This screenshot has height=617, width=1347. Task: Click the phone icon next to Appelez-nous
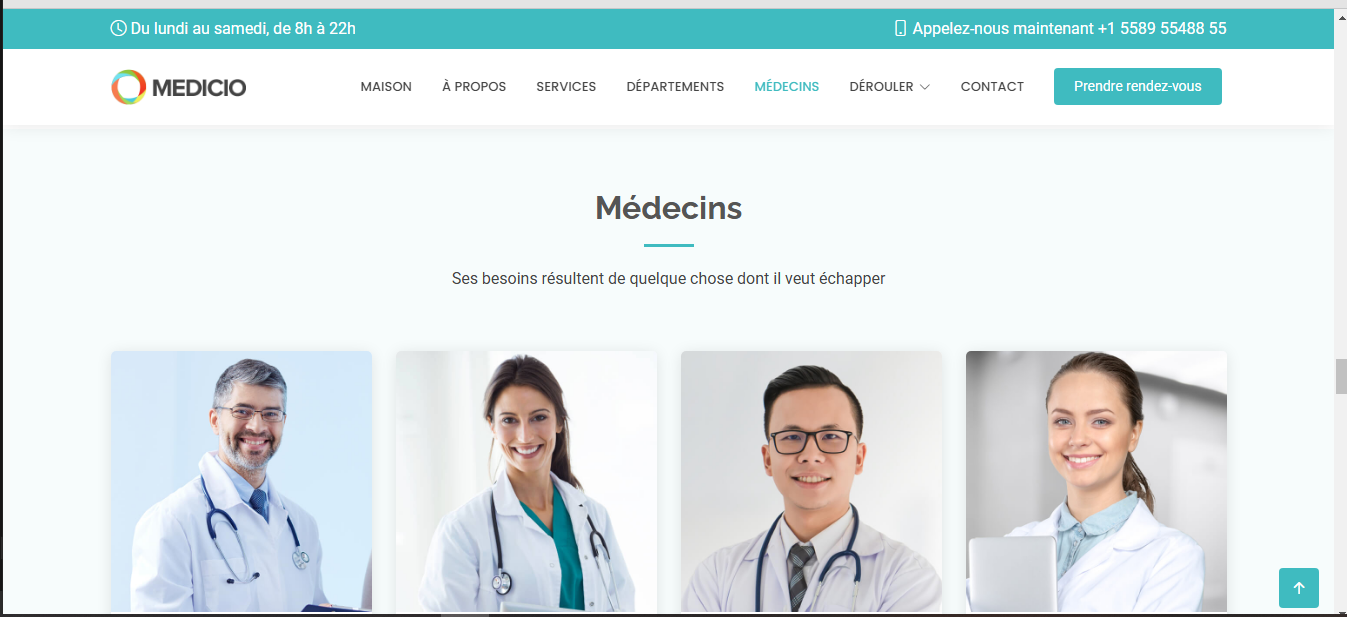pos(900,28)
